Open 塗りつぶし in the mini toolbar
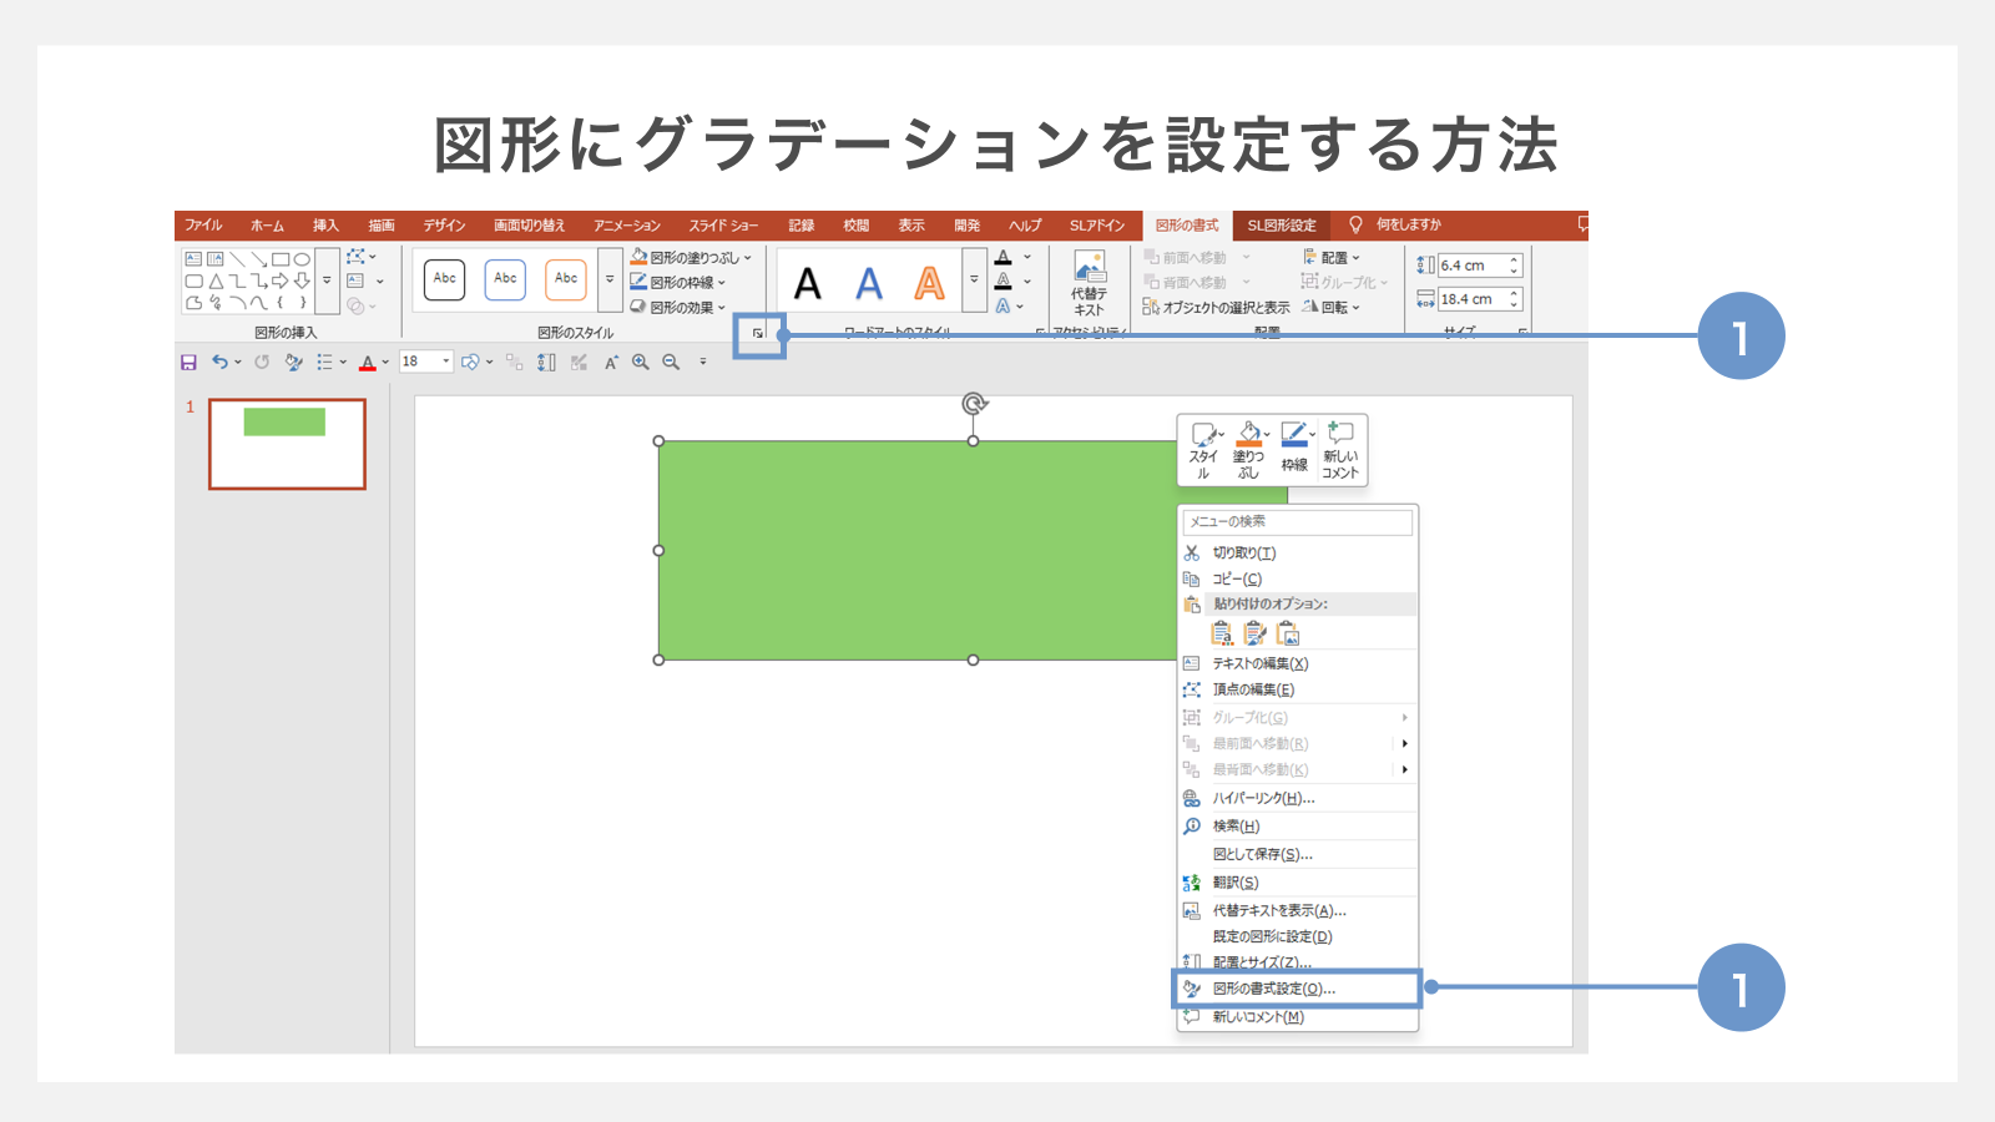The image size is (1995, 1122). point(1249,450)
